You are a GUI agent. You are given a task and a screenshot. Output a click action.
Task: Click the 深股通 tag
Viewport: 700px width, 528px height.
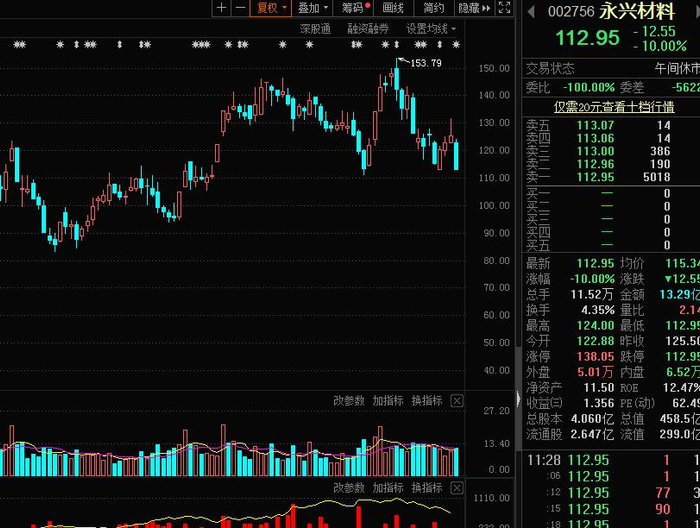click(x=315, y=29)
